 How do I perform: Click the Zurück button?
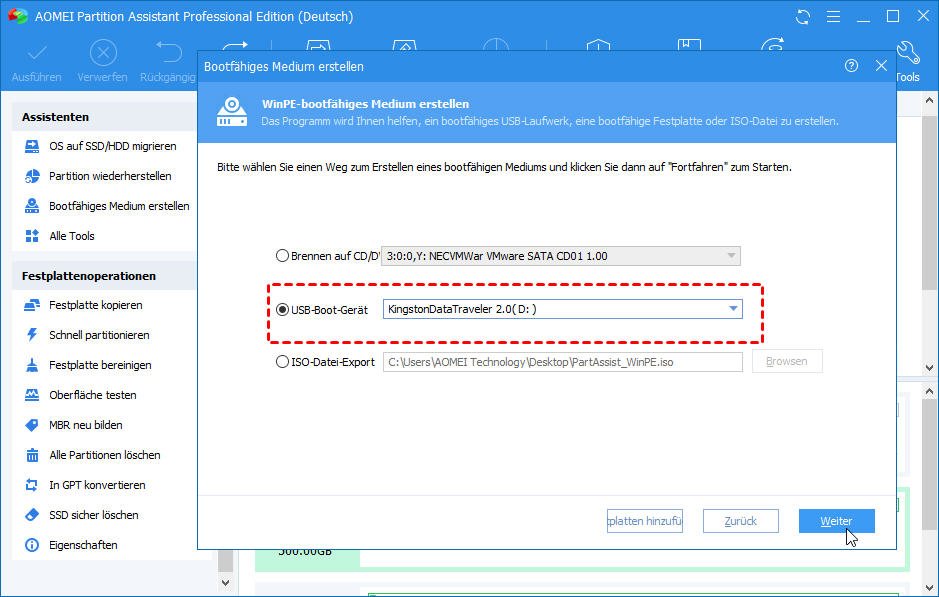tap(741, 521)
